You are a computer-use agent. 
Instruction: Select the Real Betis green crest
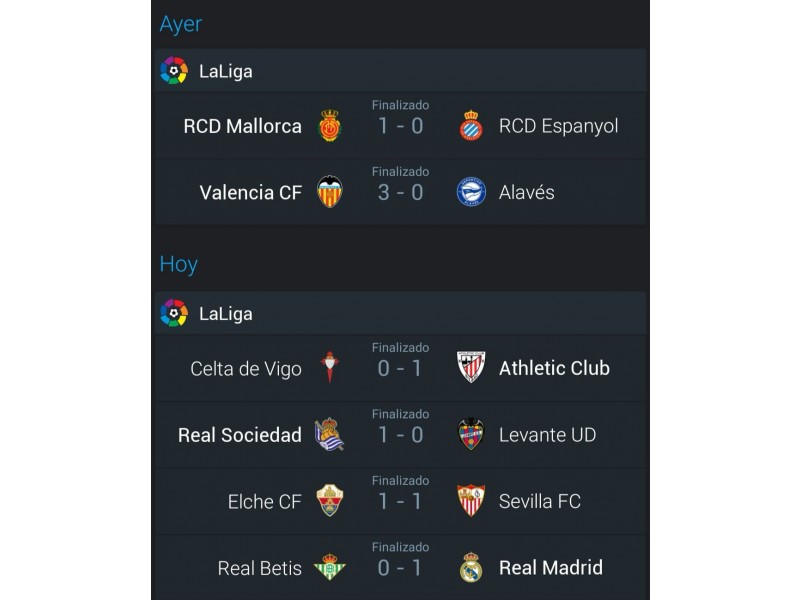330,567
